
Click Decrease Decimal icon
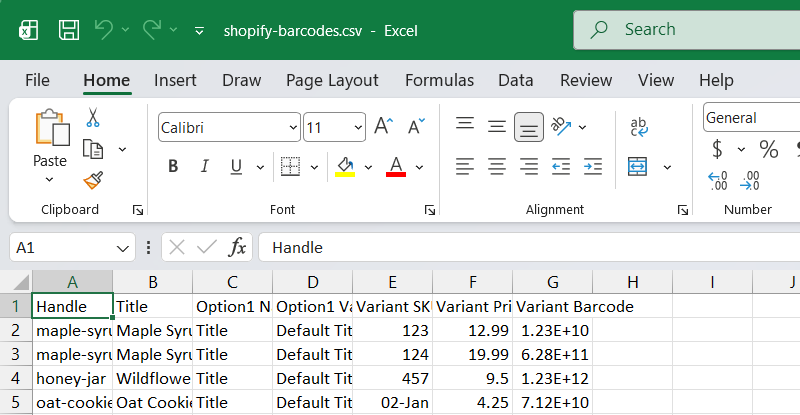coord(750,181)
